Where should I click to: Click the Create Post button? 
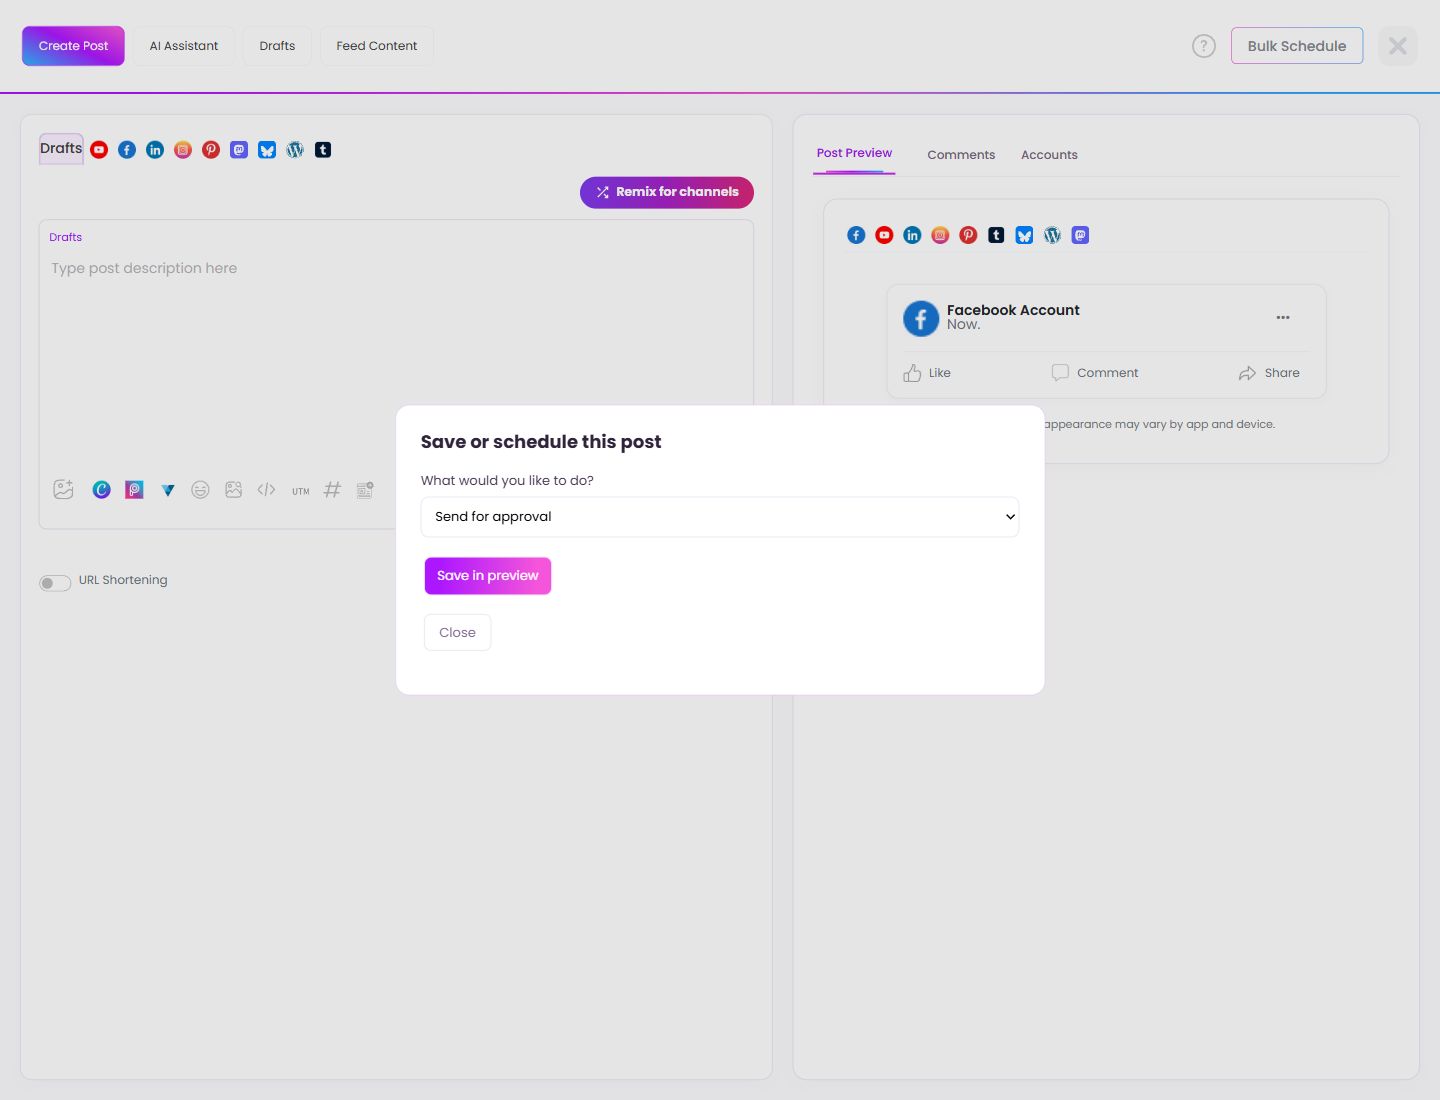[73, 46]
